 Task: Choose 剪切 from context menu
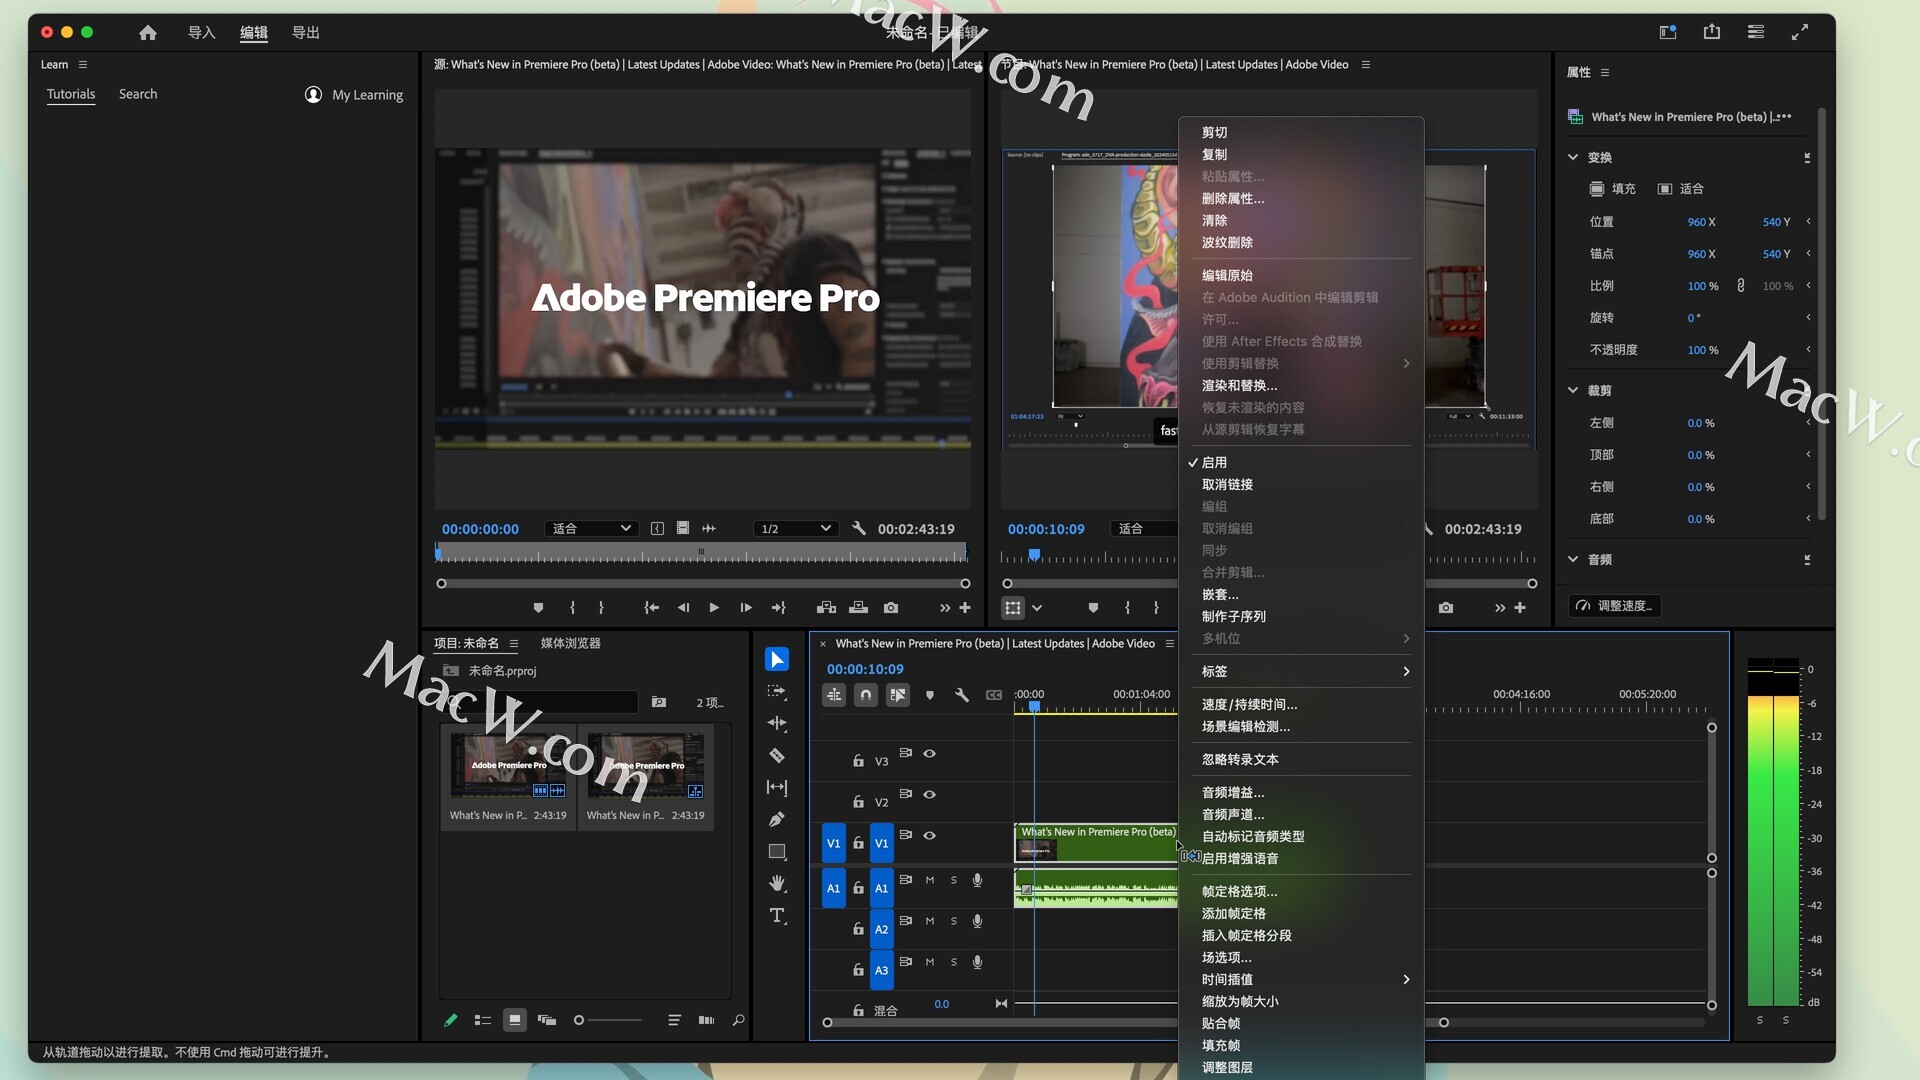point(1301,132)
